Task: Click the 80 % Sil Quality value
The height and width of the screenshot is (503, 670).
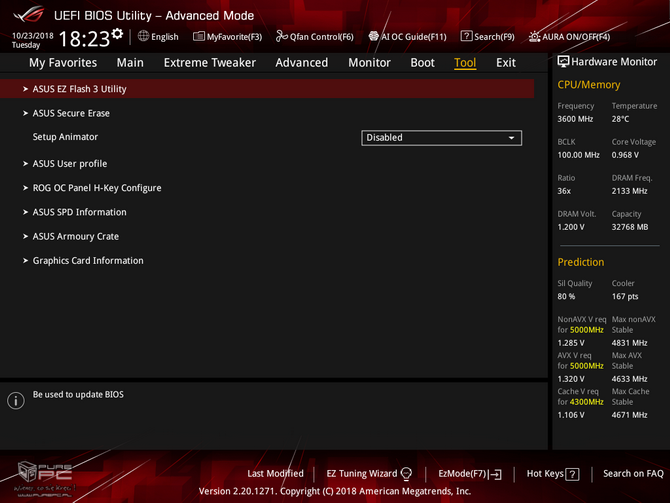Action: pos(566,297)
